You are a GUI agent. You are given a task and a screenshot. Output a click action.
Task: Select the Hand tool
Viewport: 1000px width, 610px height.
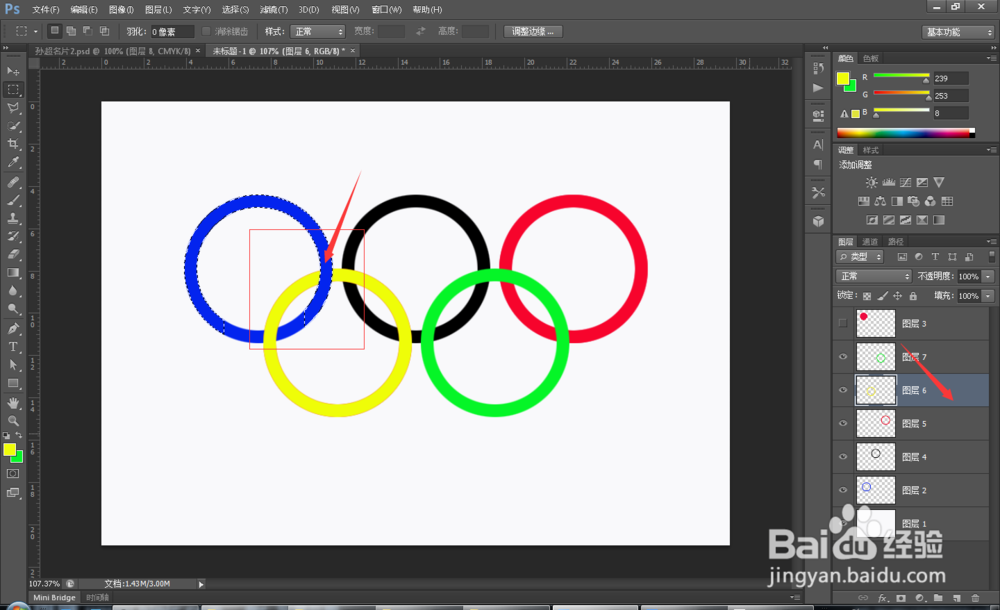[x=13, y=403]
